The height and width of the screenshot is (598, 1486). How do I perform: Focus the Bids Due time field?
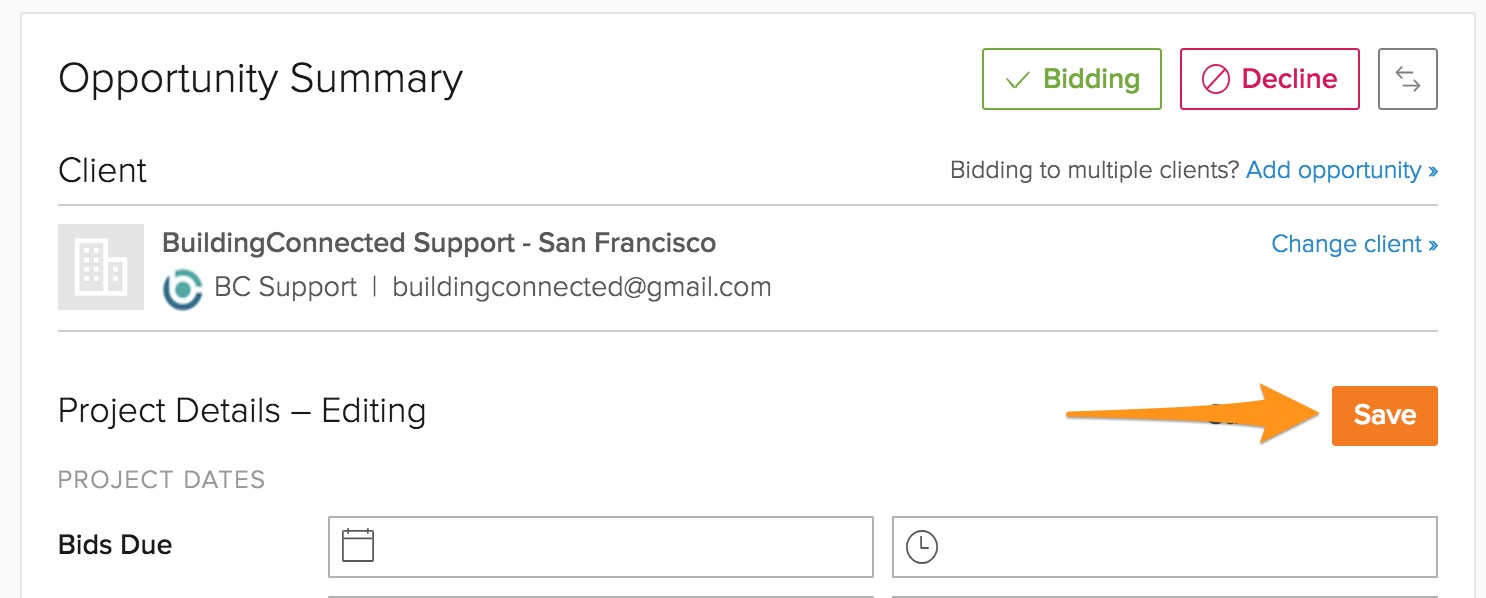pos(1180,547)
